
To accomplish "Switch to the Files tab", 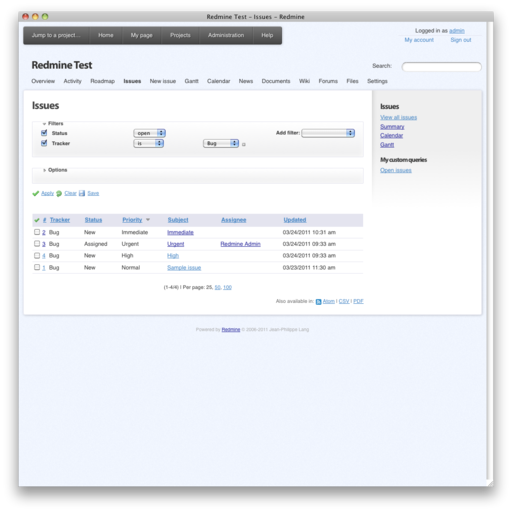I will [x=352, y=81].
